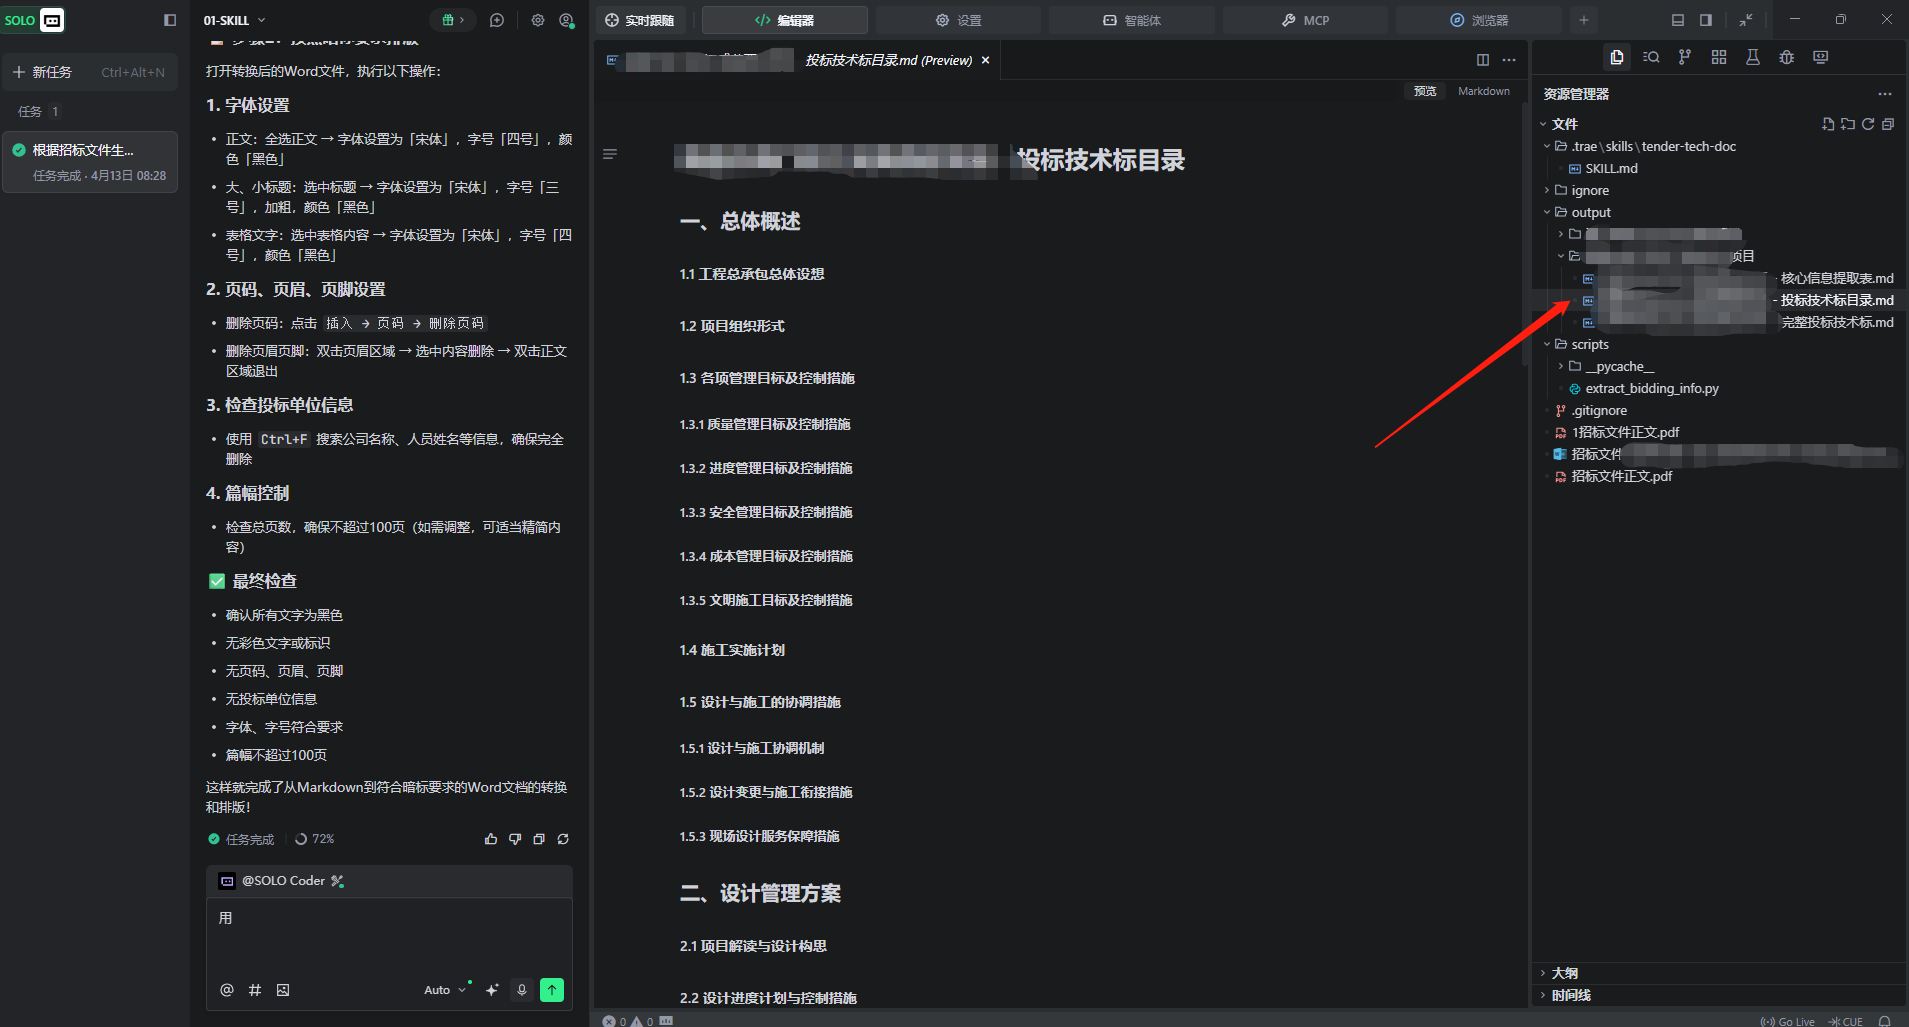Screen dimensions: 1909x1027
Task: Attach an image to the chat
Action: point(283,990)
